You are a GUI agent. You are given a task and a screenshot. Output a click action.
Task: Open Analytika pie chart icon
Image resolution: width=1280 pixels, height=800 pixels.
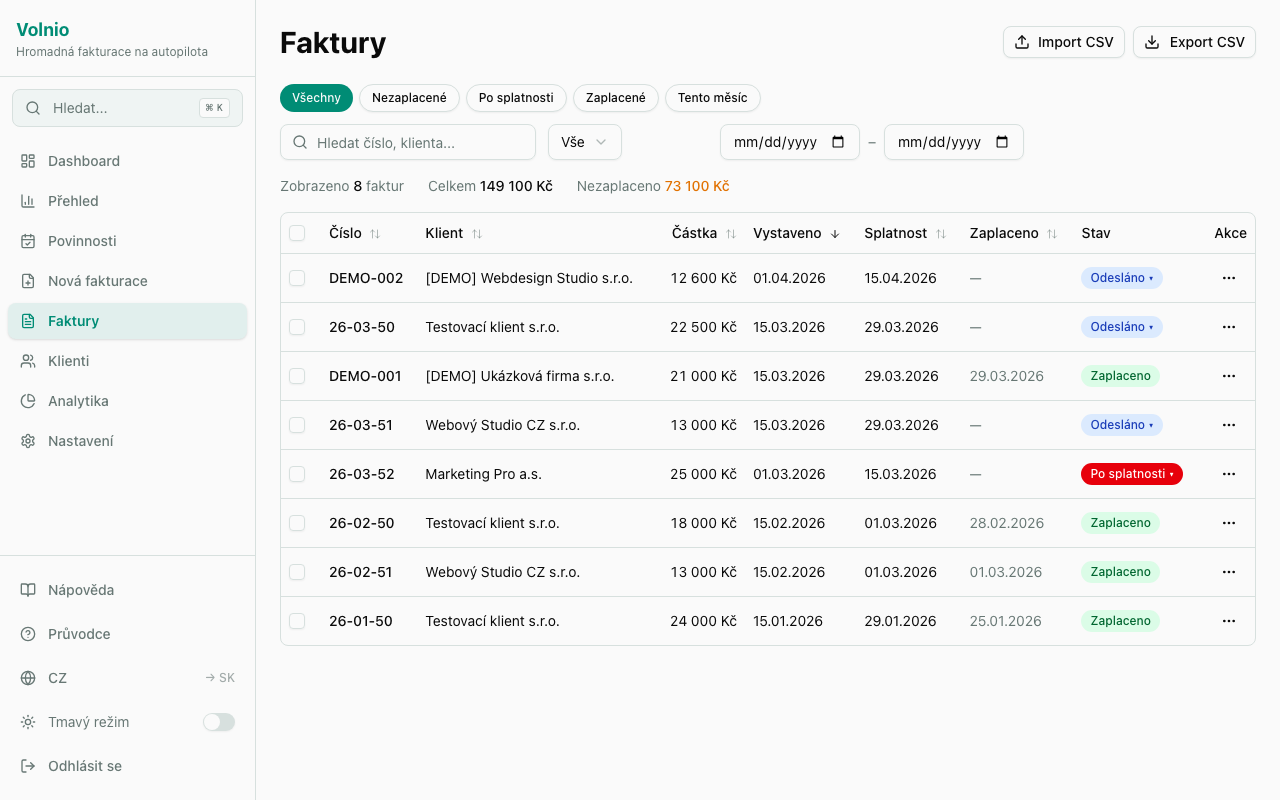[28, 401]
